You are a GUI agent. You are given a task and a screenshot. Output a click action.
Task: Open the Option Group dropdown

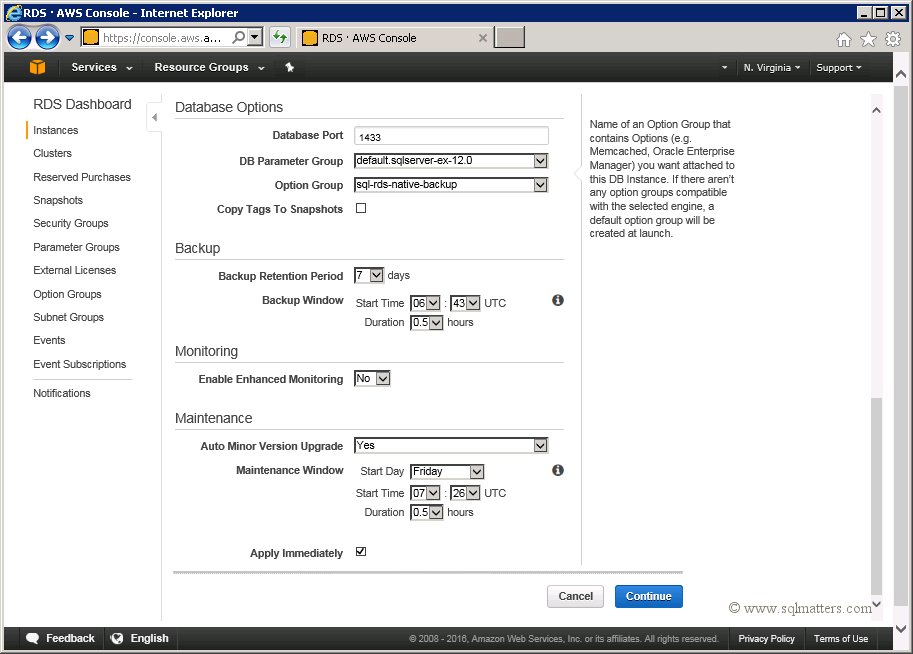pyautogui.click(x=451, y=185)
